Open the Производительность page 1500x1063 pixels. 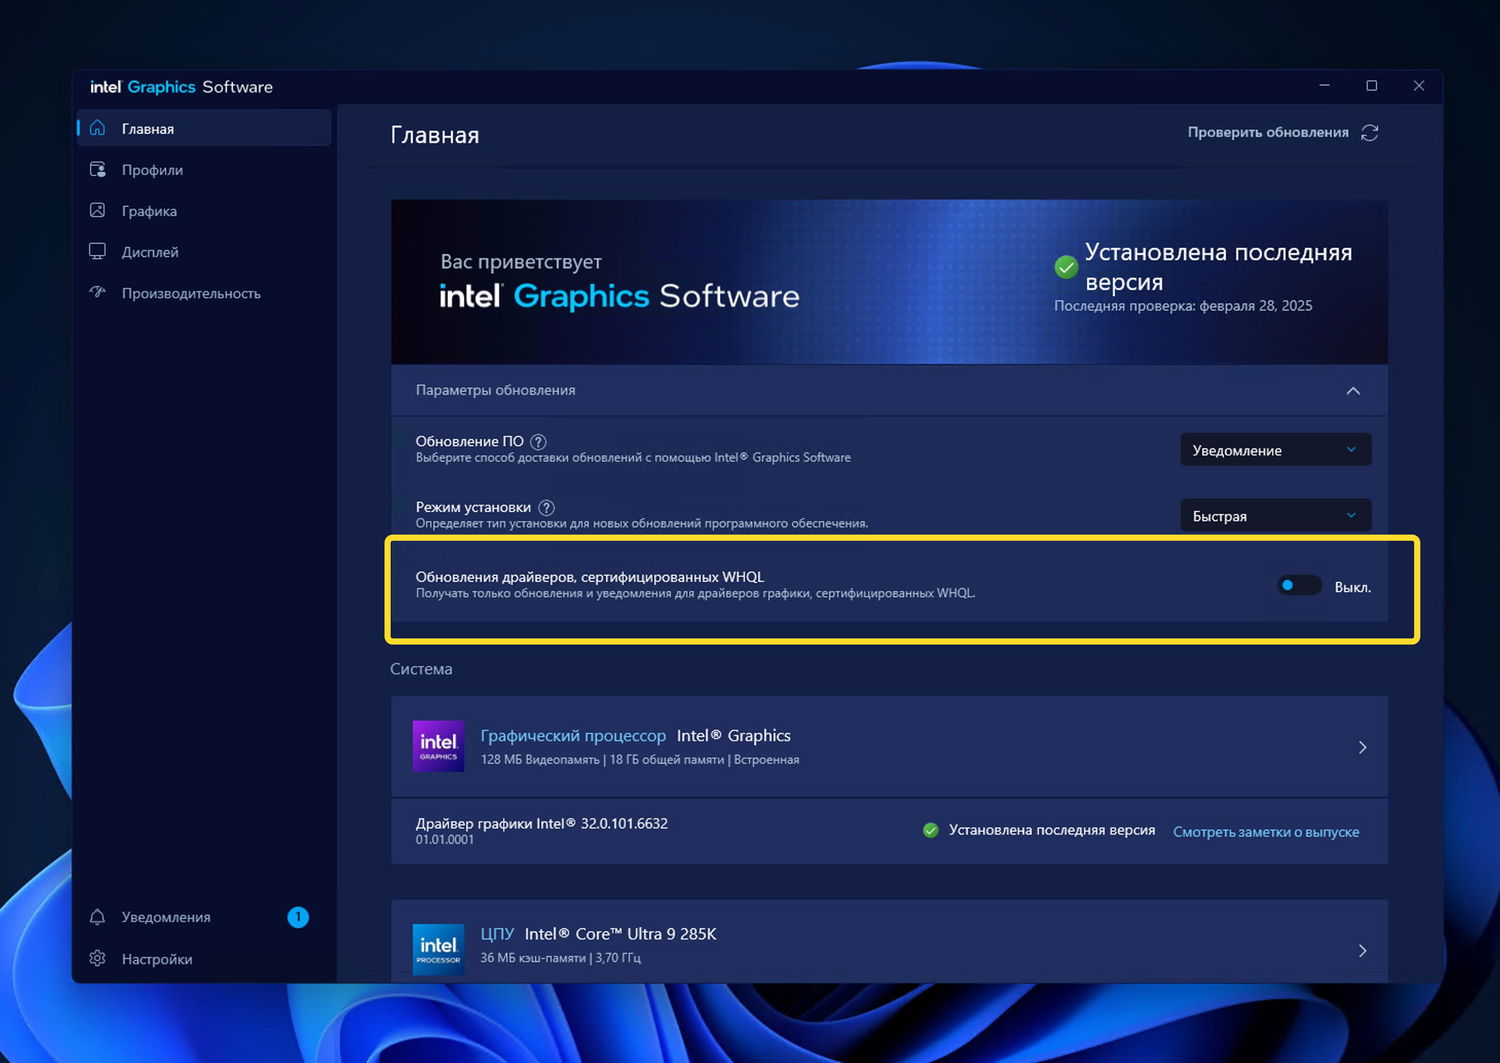[x=204, y=292]
